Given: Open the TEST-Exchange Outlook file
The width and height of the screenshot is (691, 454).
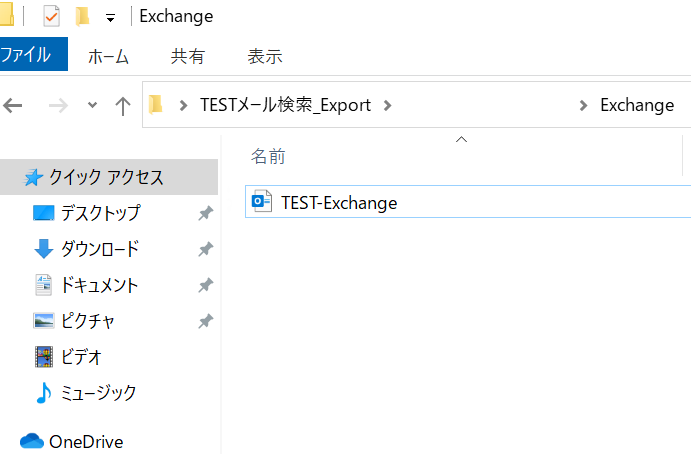Looking at the screenshot, I should pos(339,202).
